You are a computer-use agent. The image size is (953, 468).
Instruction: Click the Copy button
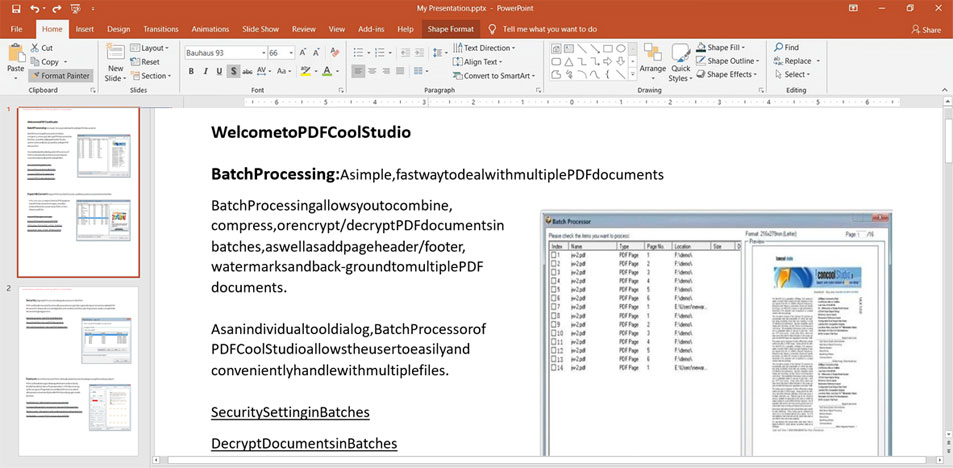45,61
